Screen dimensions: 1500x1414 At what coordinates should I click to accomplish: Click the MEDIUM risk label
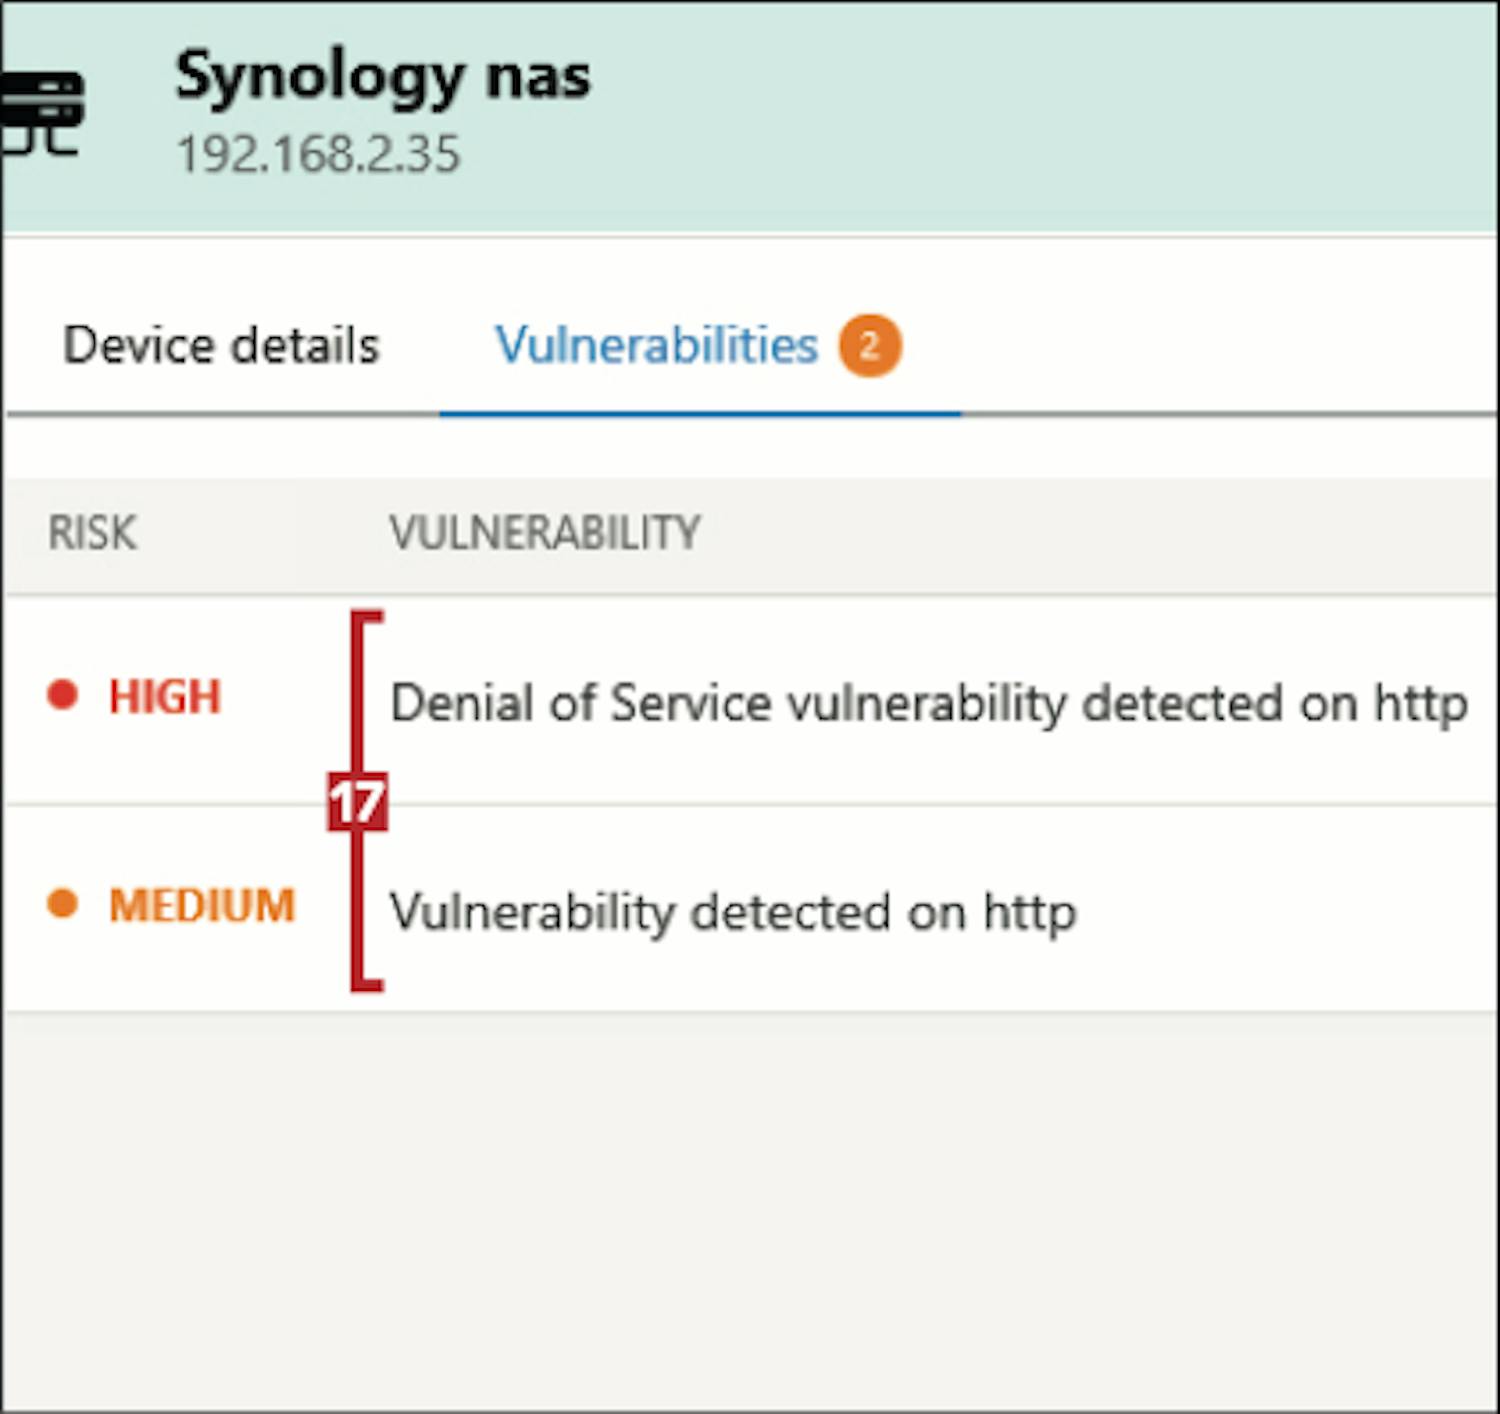tap(202, 906)
